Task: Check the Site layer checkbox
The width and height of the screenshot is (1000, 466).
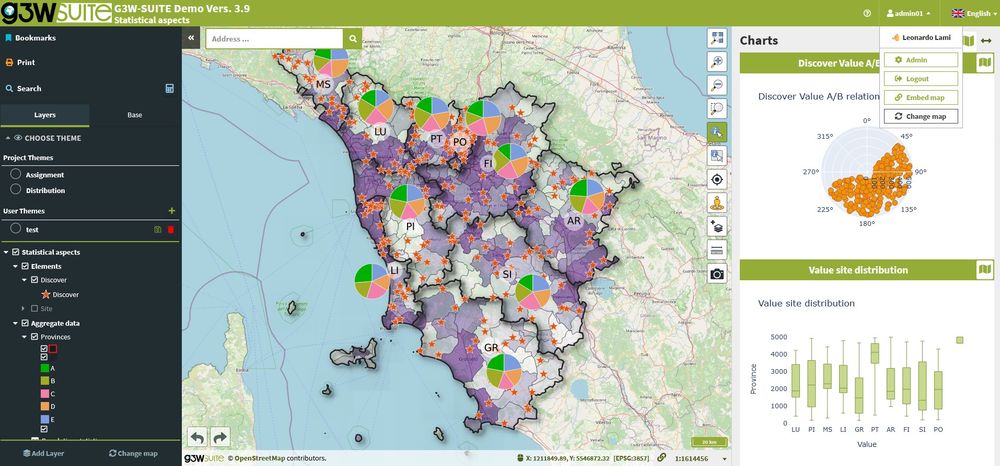Action: pyautogui.click(x=34, y=309)
